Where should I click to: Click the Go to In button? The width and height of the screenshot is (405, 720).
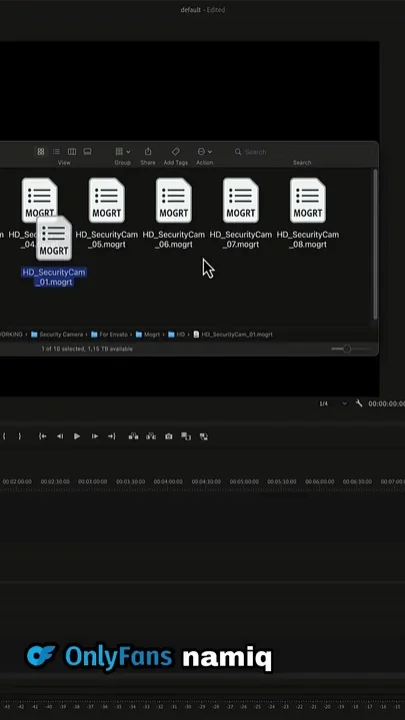42,436
